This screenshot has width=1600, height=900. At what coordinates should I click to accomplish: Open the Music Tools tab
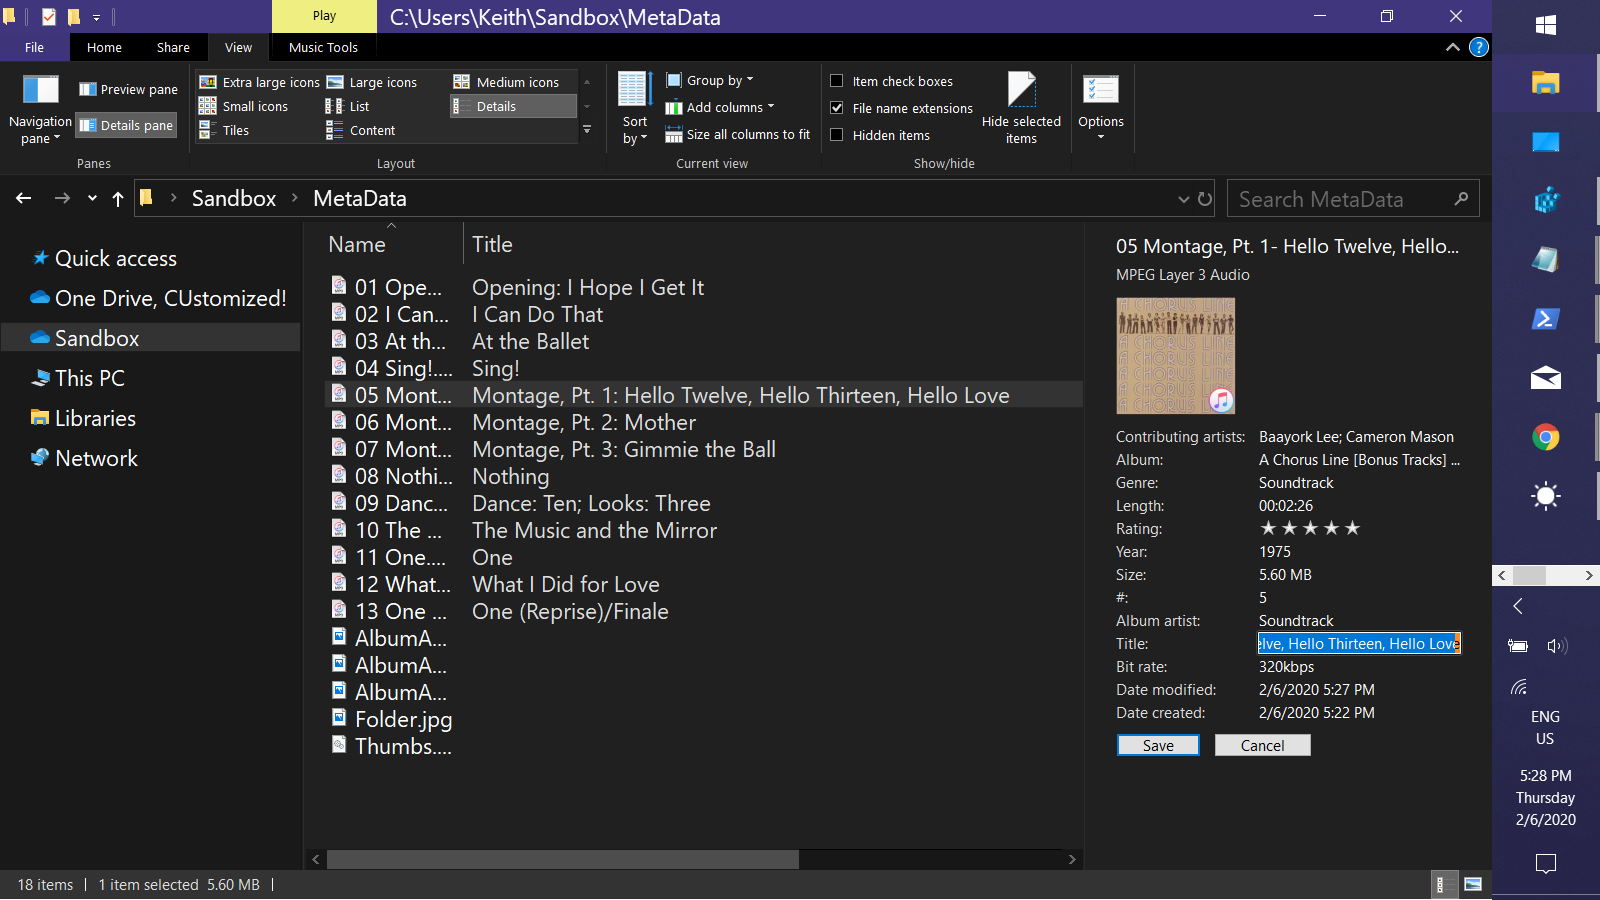coord(323,47)
